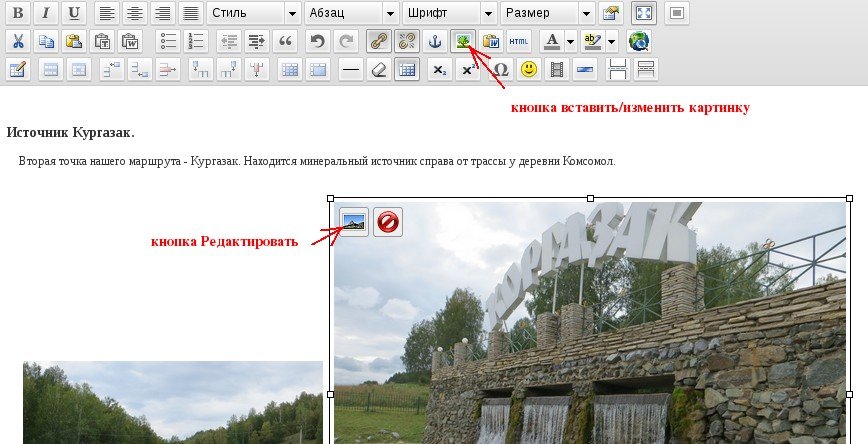Select the forest photo on the left

pos(172,404)
